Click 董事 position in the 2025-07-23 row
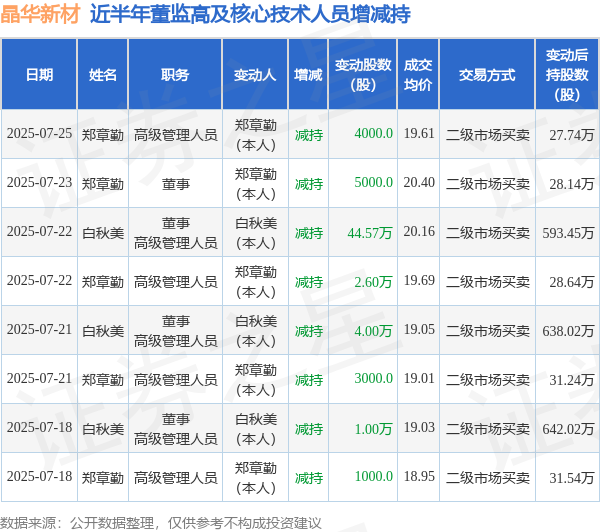The height and width of the screenshot is (532, 600). (x=176, y=184)
